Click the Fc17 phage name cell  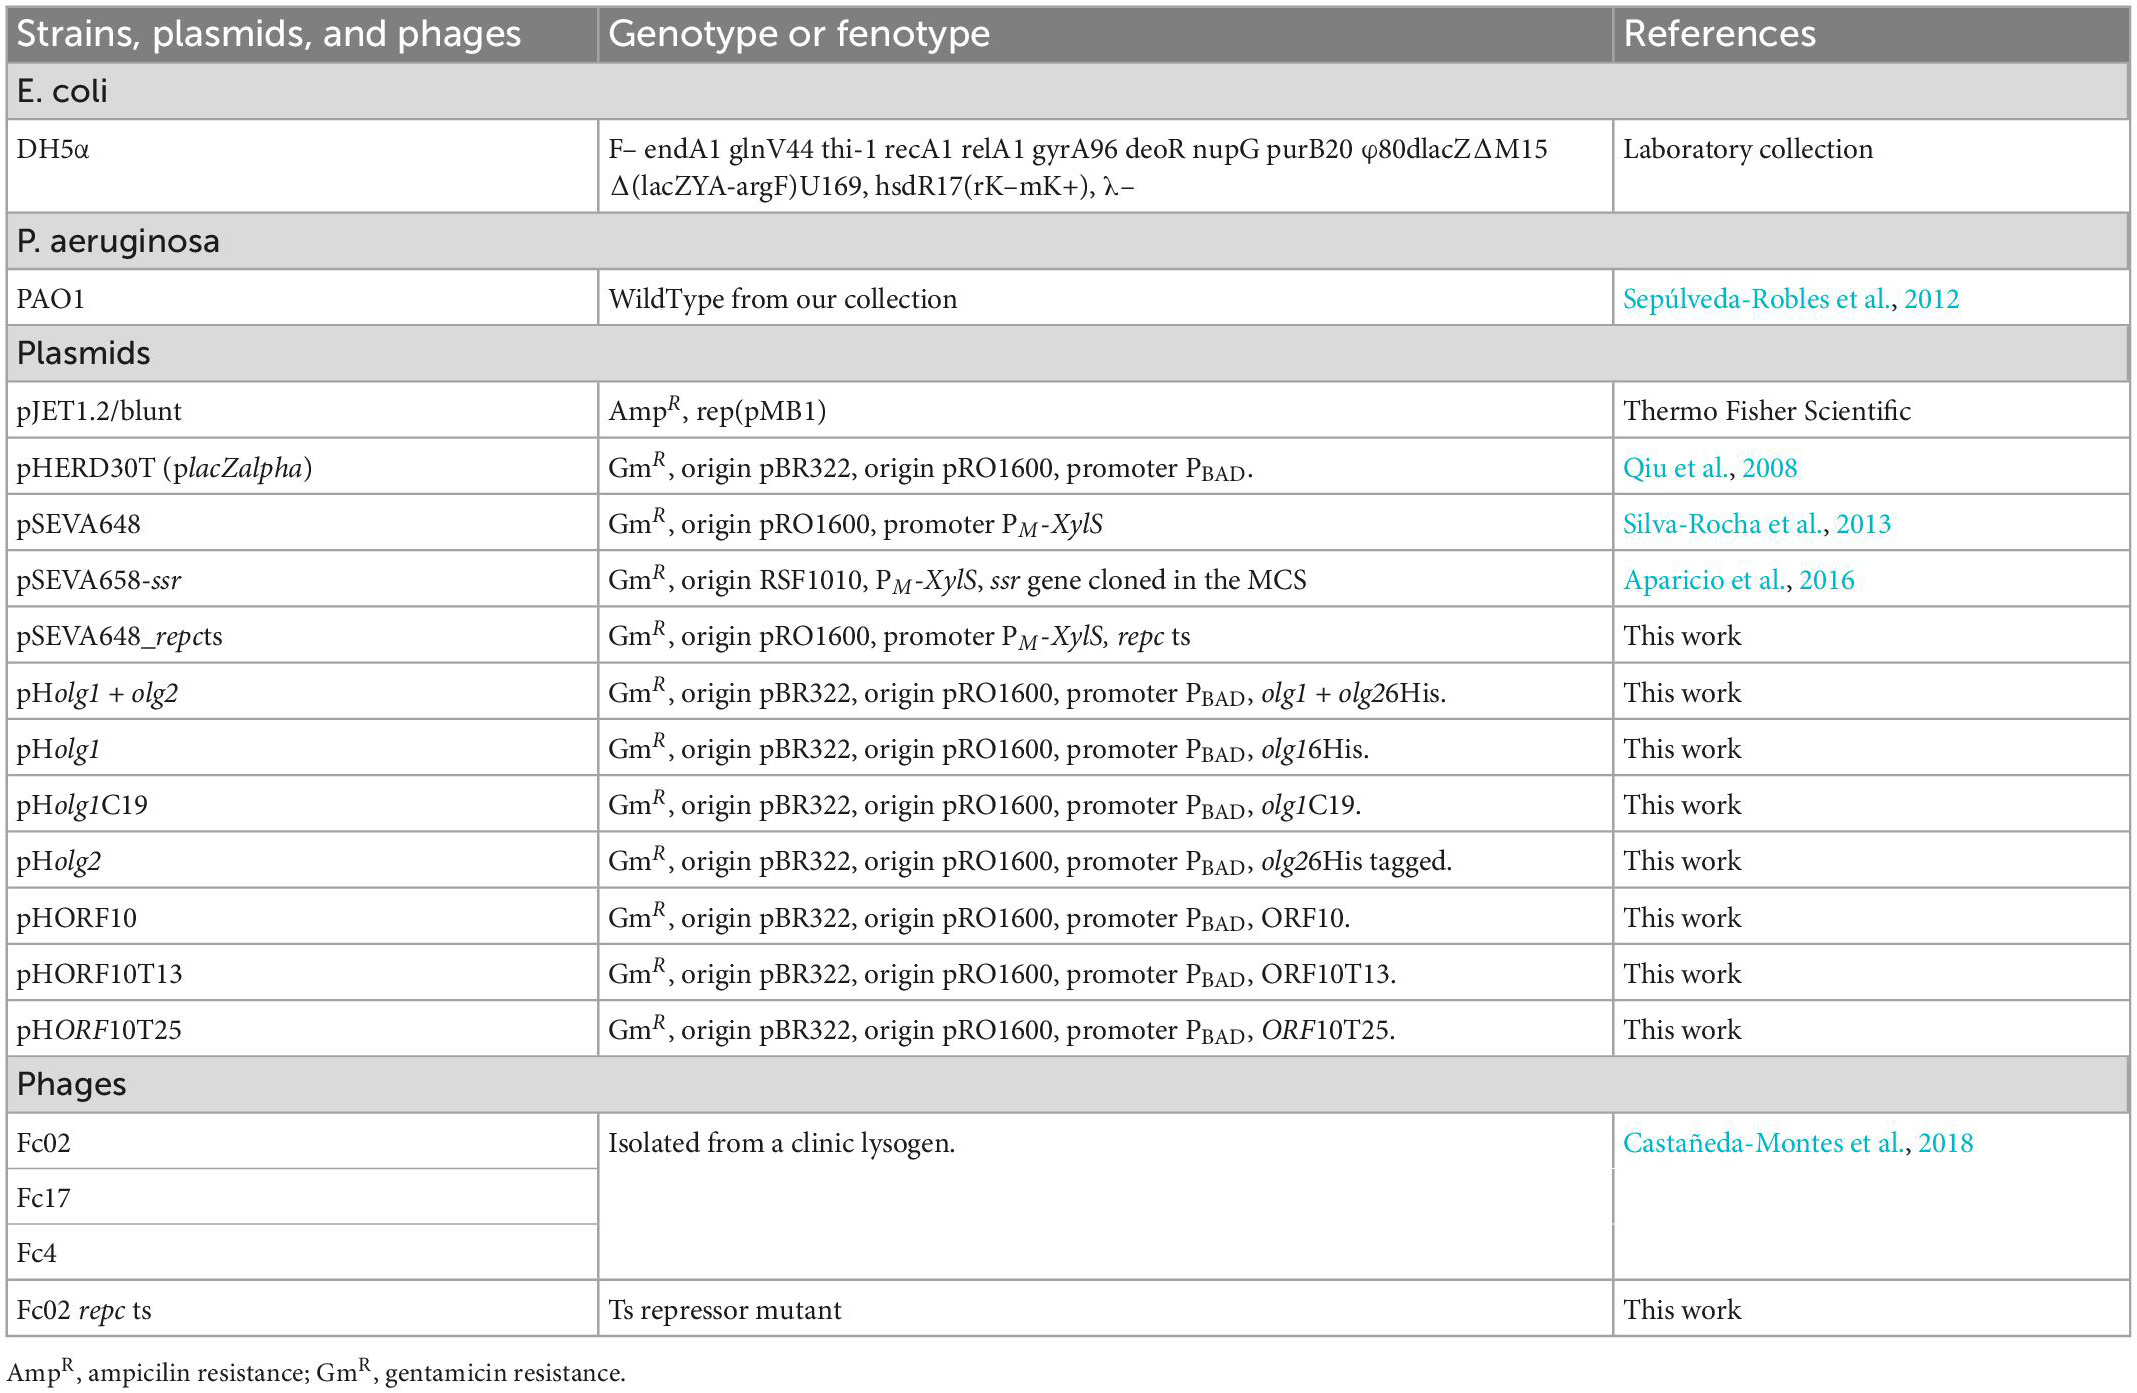(302, 1197)
